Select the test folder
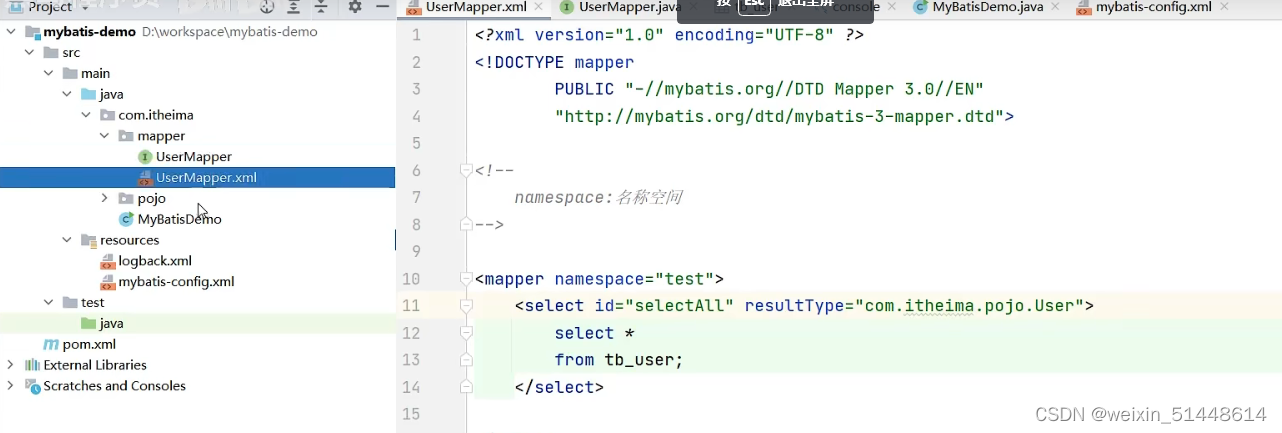The width and height of the screenshot is (1282, 433). (x=93, y=302)
